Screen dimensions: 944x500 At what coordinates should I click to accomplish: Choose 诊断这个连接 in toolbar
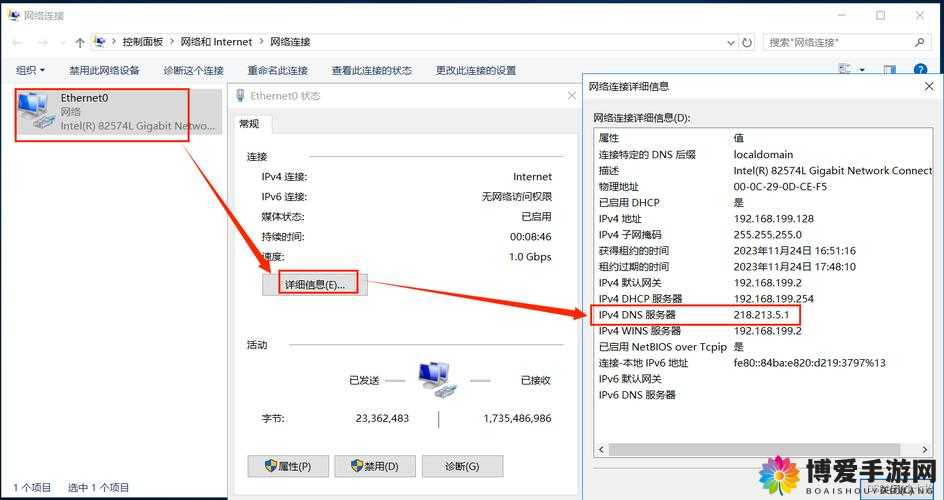(x=193, y=70)
